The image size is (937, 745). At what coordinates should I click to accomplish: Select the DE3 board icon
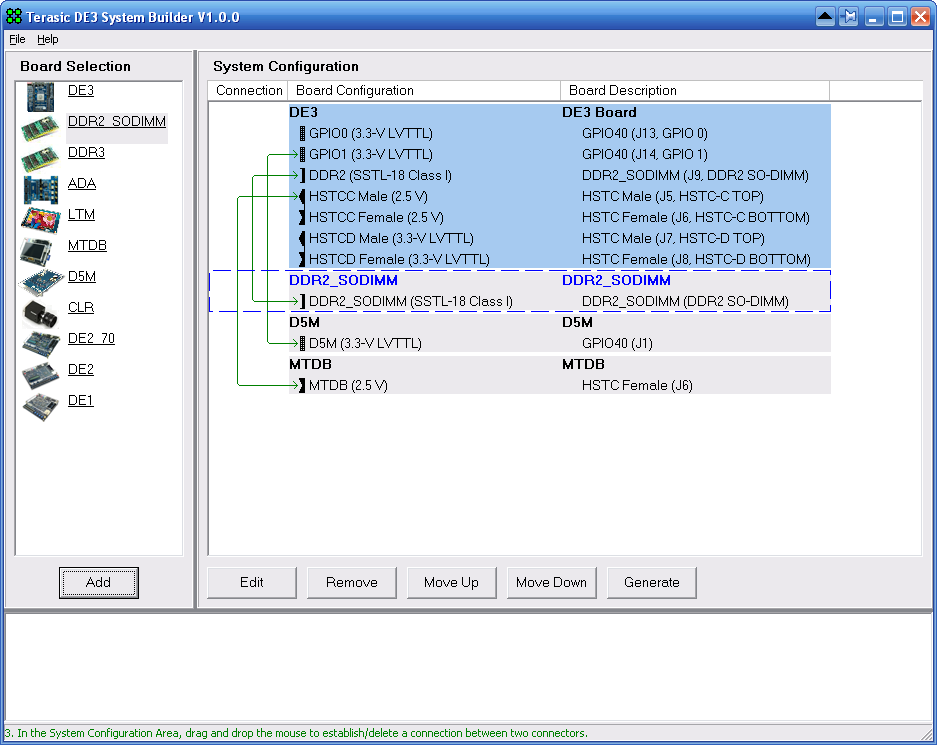click(x=40, y=97)
